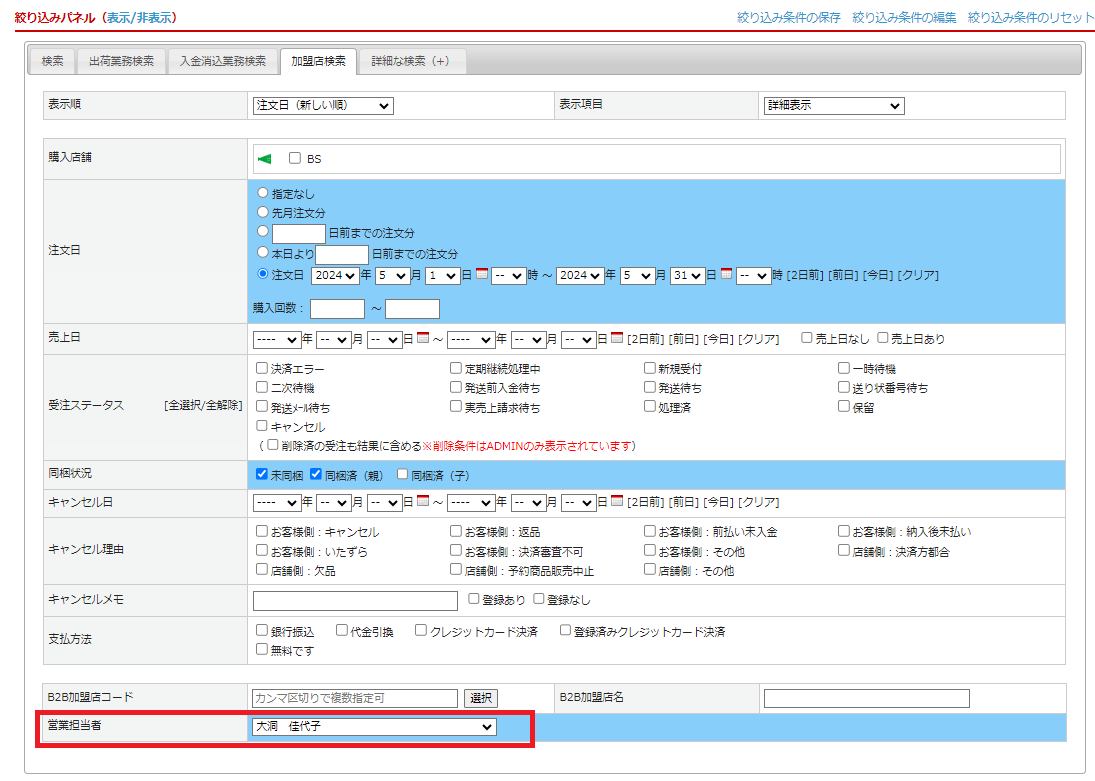The width and height of the screenshot is (1095, 781).
Task: Click into the キャンセルメモ text field
Action: 355,601
